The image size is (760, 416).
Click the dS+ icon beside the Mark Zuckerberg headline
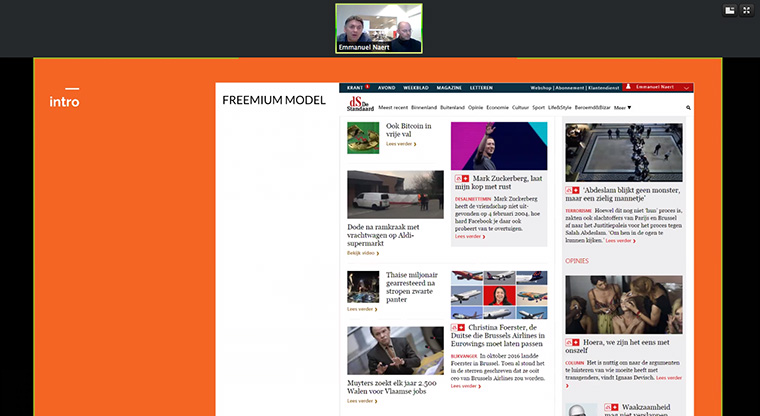(x=462, y=178)
